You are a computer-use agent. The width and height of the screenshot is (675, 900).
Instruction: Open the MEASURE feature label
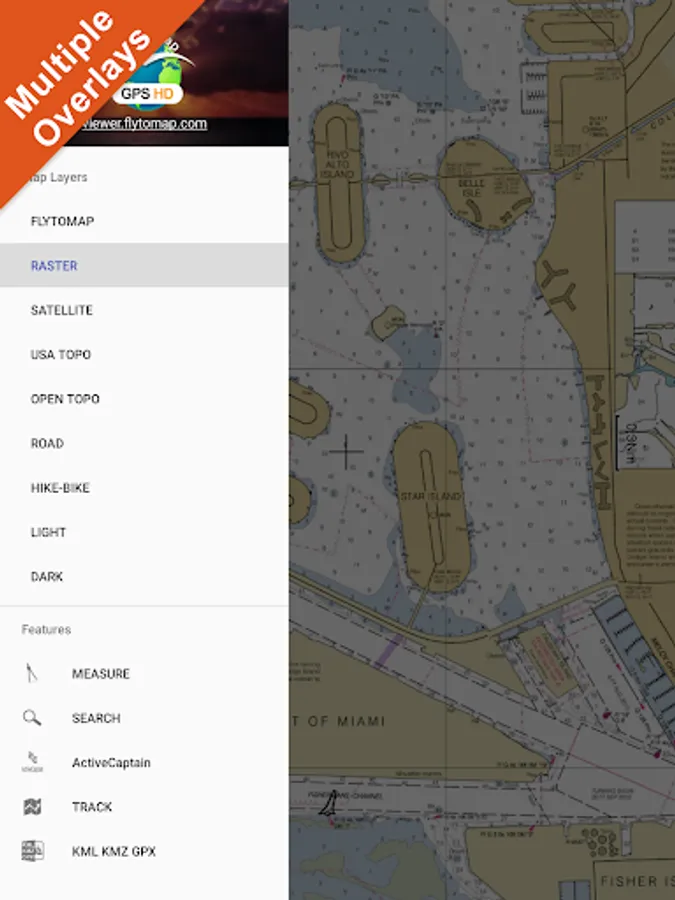pos(101,673)
